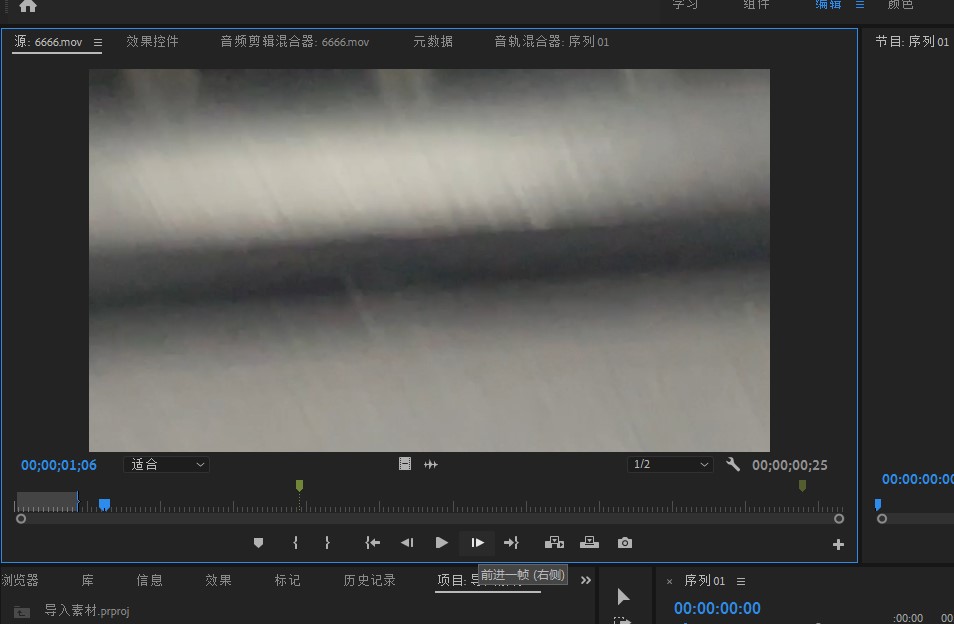Screen dimensions: 954x624
Task: Open zoom level dropdown 适合
Action: (x=167, y=465)
